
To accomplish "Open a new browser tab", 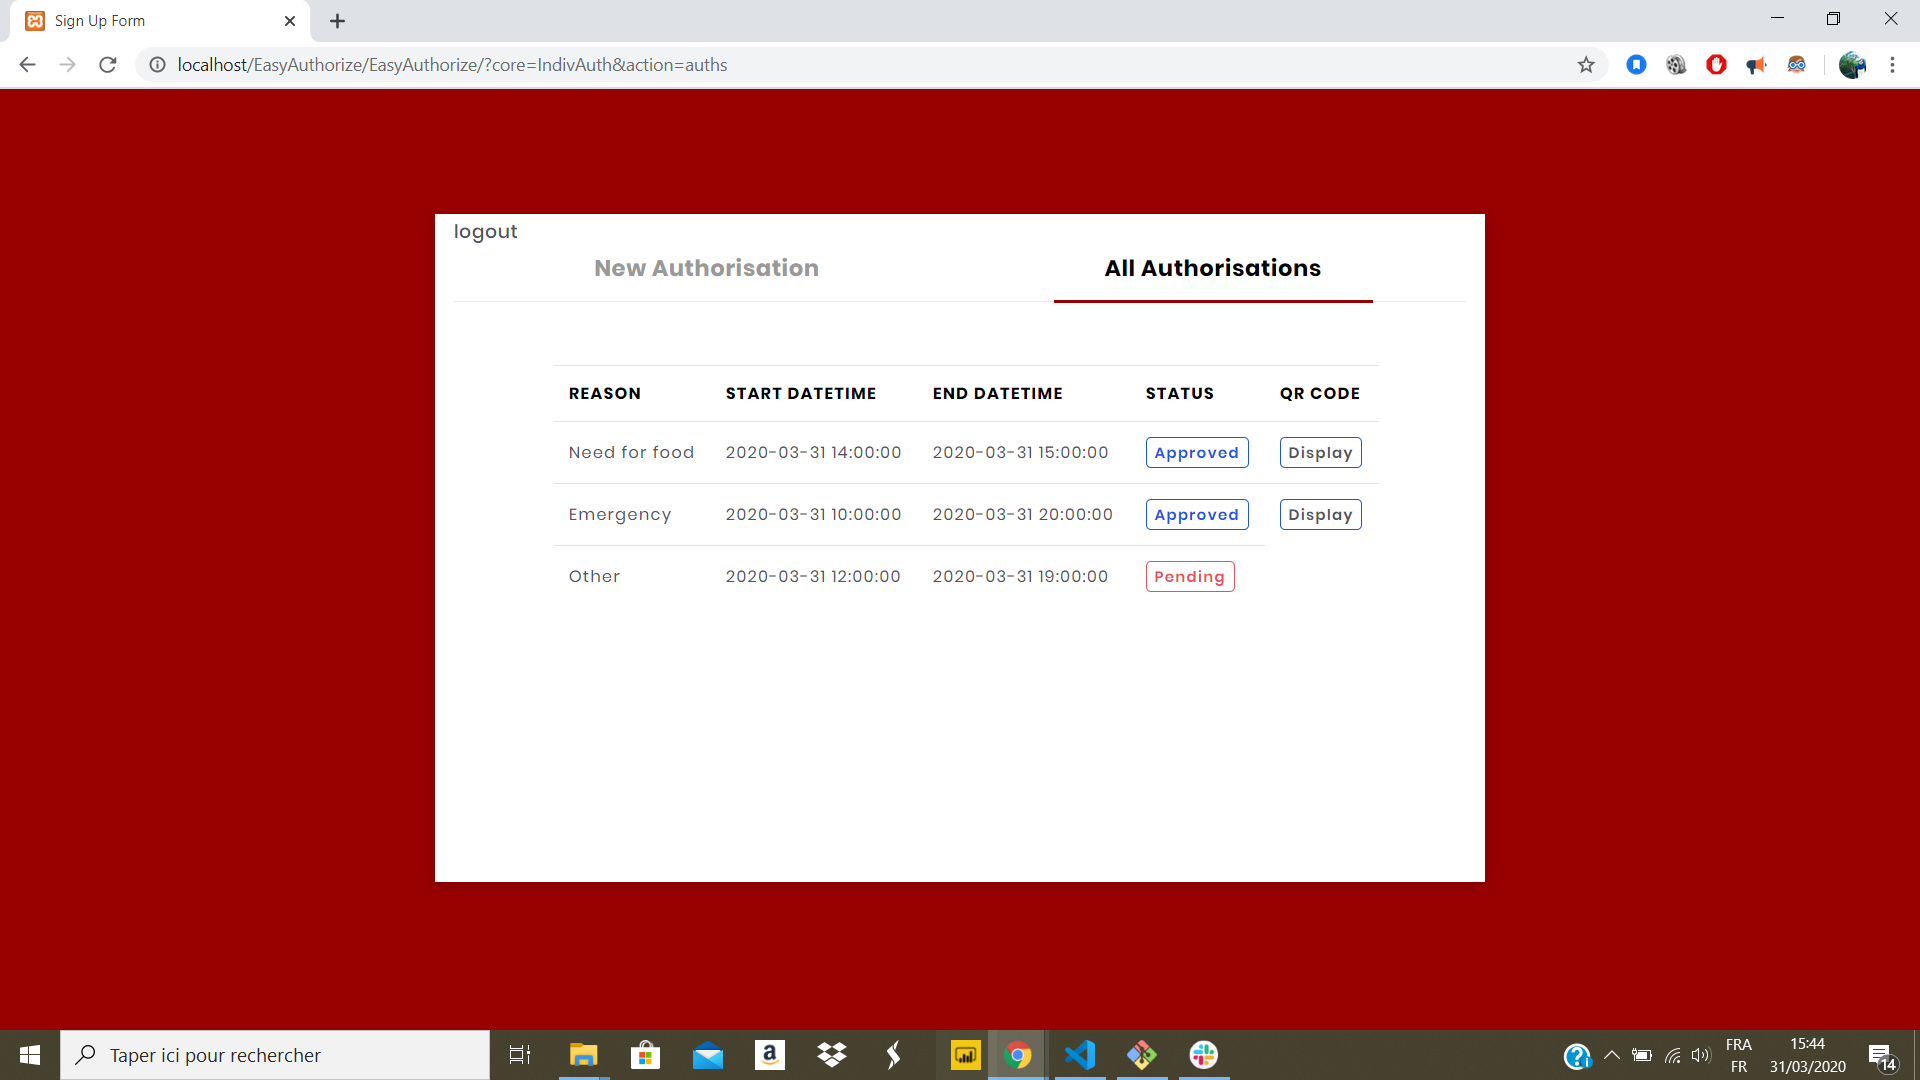I will tap(337, 21).
